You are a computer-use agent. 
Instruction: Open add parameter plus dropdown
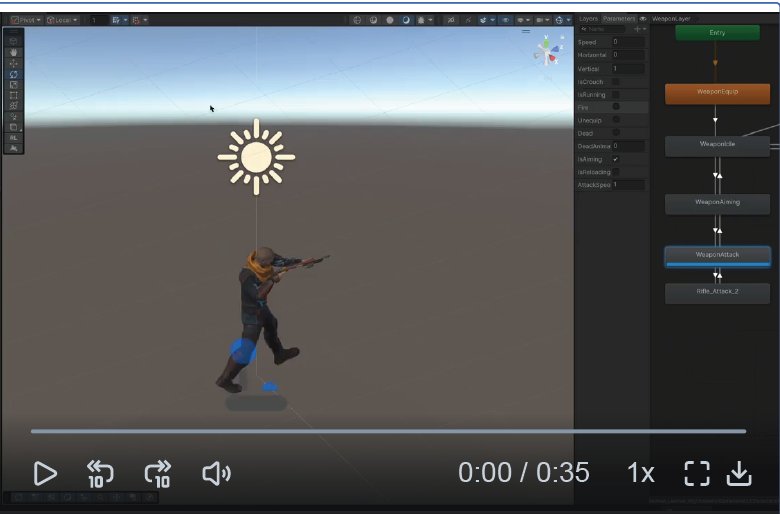pos(640,29)
